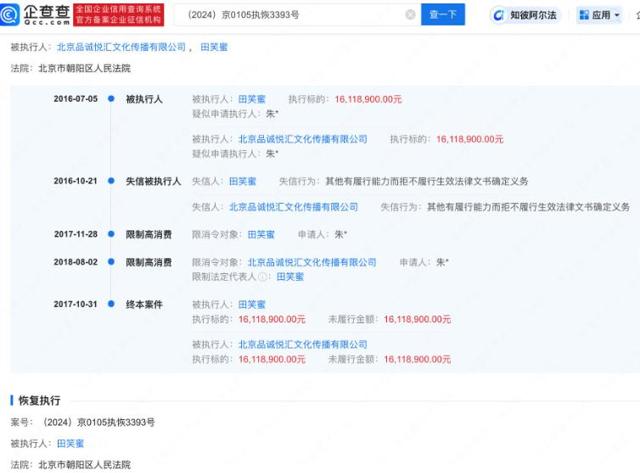Select the 2016-07-05 timeline dot
Viewport: 640px width, 473px height.
[111, 98]
